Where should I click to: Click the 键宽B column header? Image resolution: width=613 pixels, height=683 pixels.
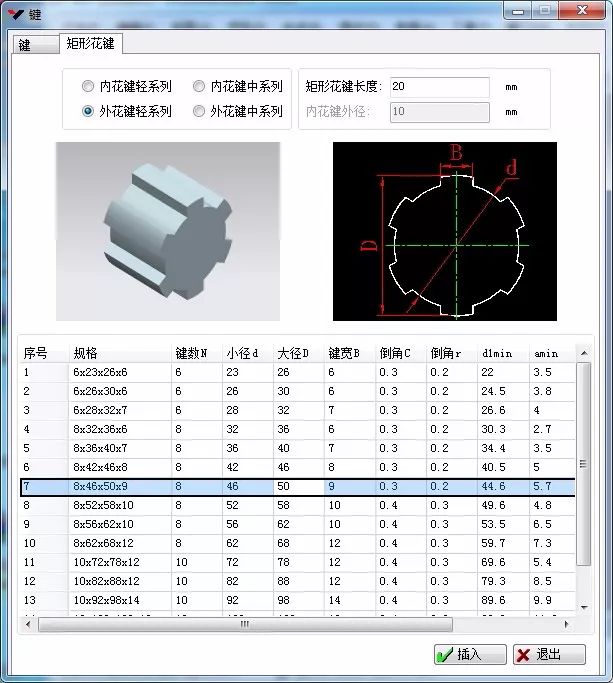pyautogui.click(x=349, y=353)
